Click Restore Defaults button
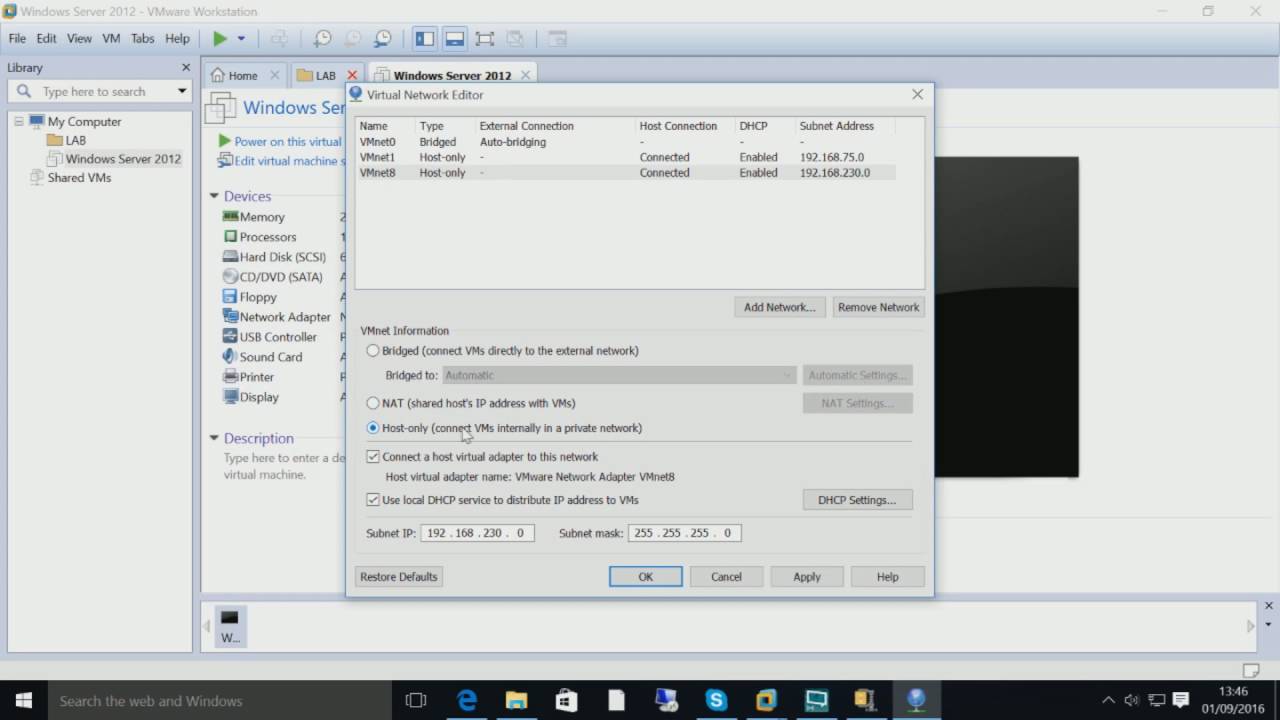Viewport: 1280px width, 720px height. coord(398,577)
